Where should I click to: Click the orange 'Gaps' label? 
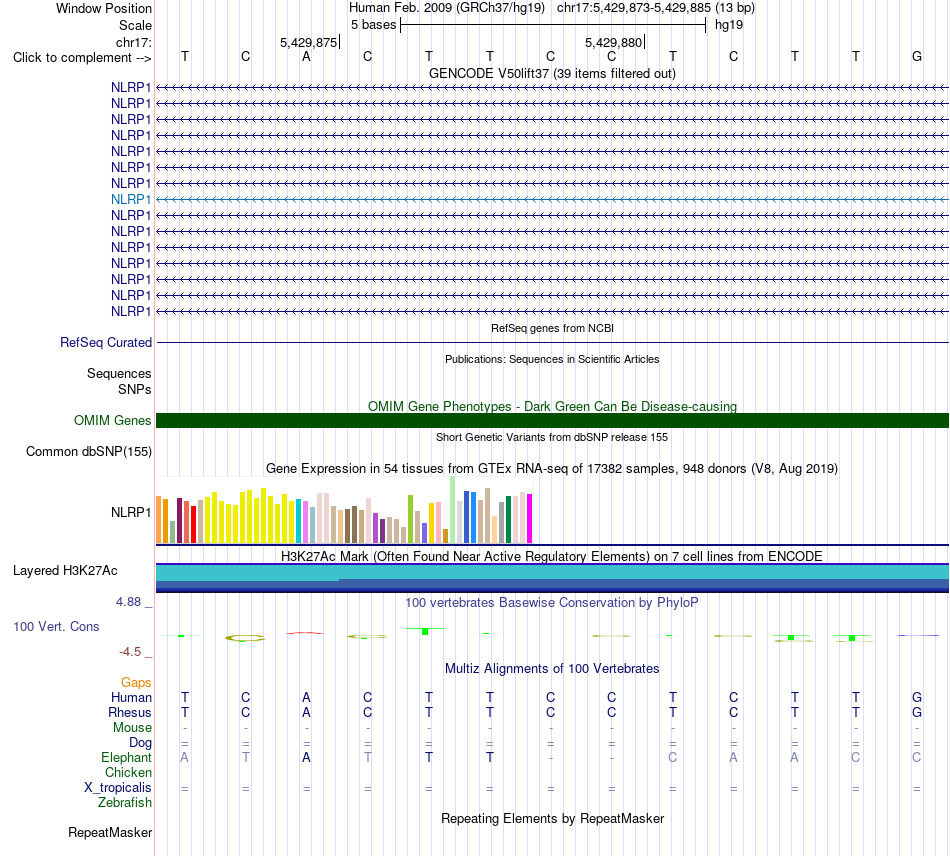pyautogui.click(x=136, y=683)
